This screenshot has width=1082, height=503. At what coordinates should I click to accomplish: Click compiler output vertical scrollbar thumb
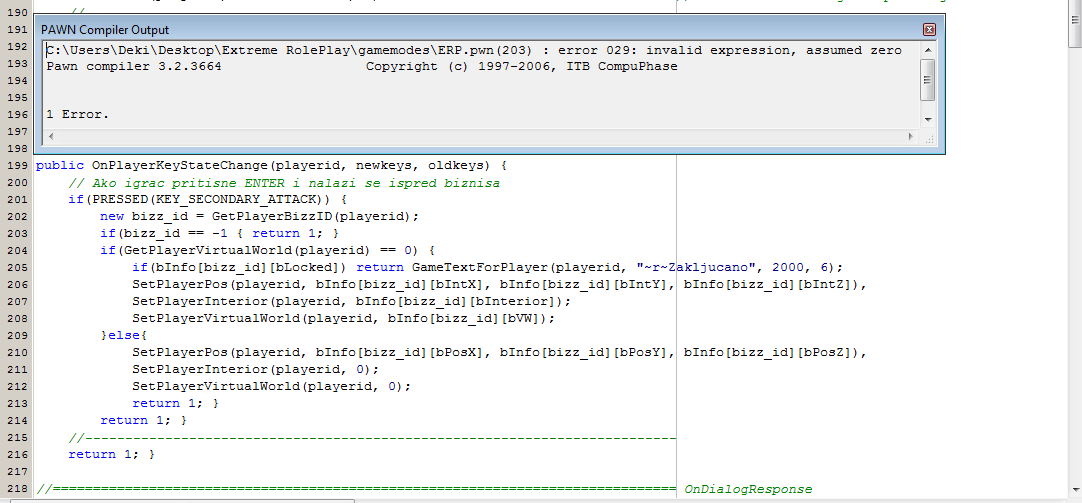[928, 80]
